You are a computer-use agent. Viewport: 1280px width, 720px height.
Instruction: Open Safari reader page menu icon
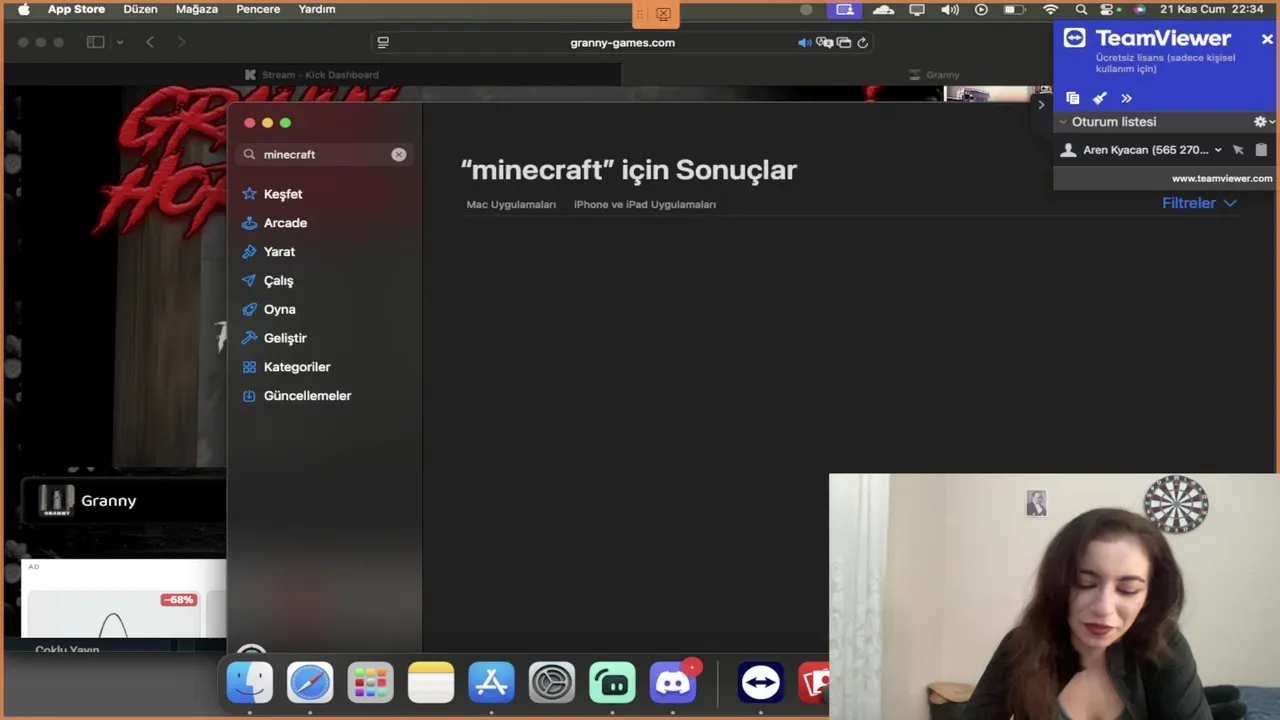tap(383, 42)
